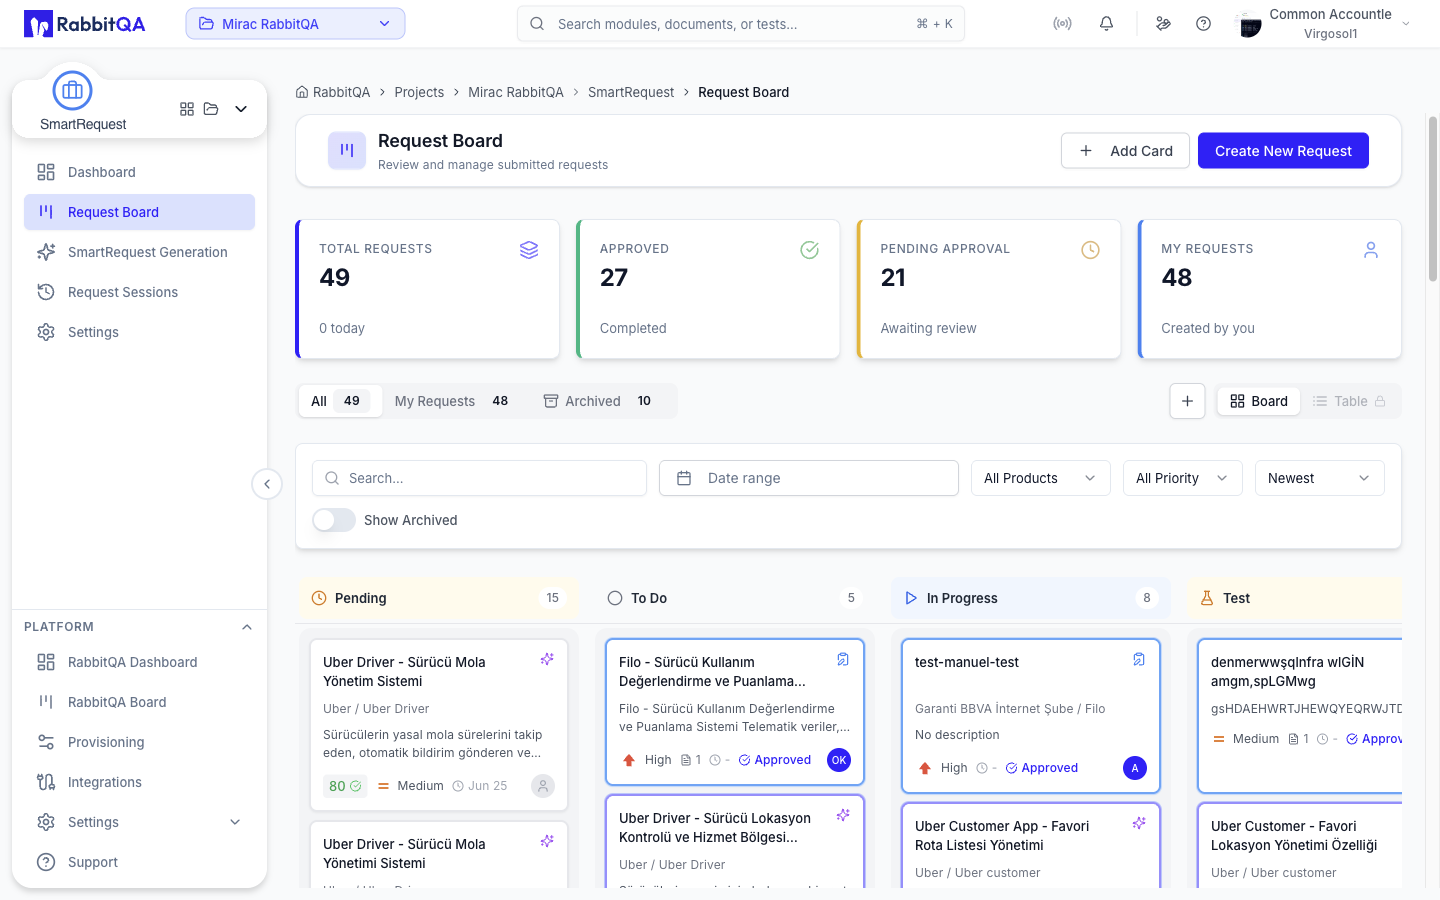Open the user avatar for Common Accountle

1249,24
